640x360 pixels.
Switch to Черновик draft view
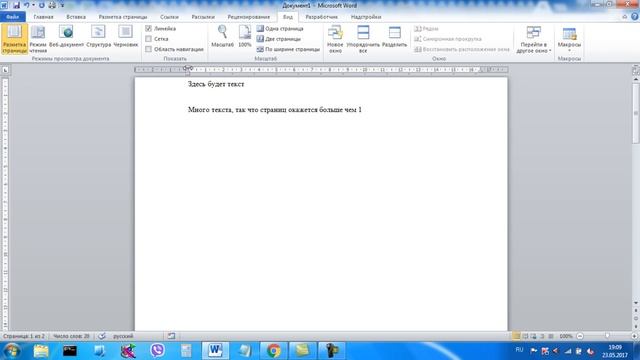tap(125, 37)
